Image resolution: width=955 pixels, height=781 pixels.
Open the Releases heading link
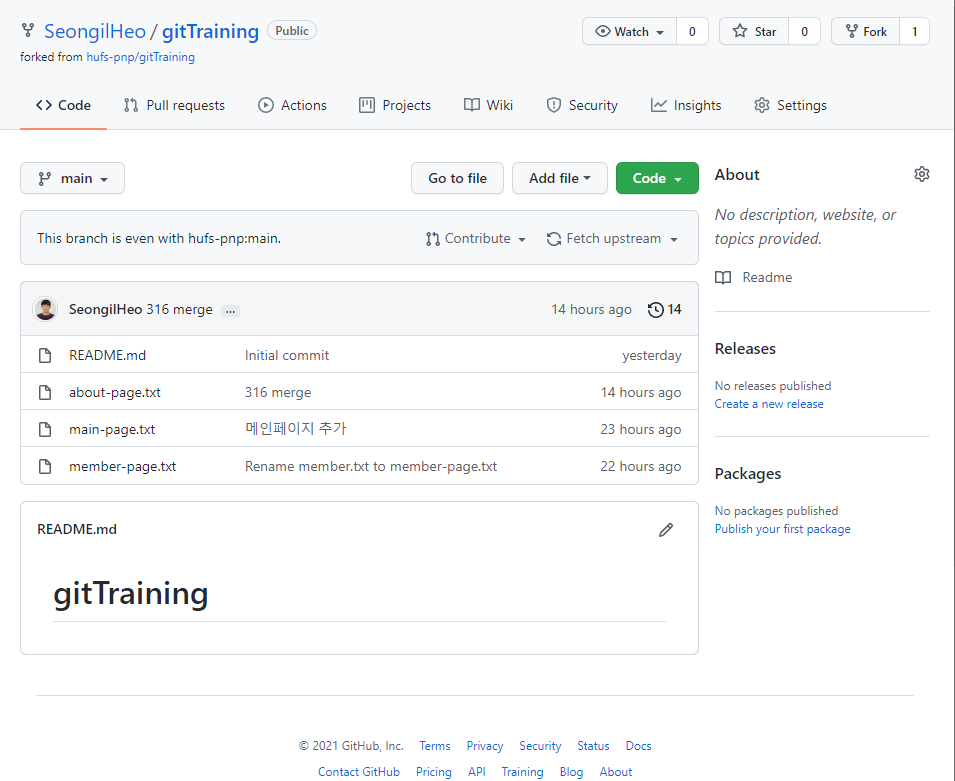[745, 349]
